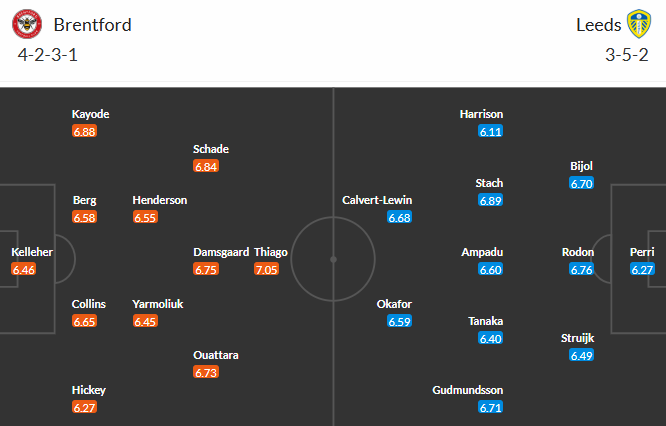
Task: Select player Yarmoliuk in the lineup
Action: (x=158, y=304)
